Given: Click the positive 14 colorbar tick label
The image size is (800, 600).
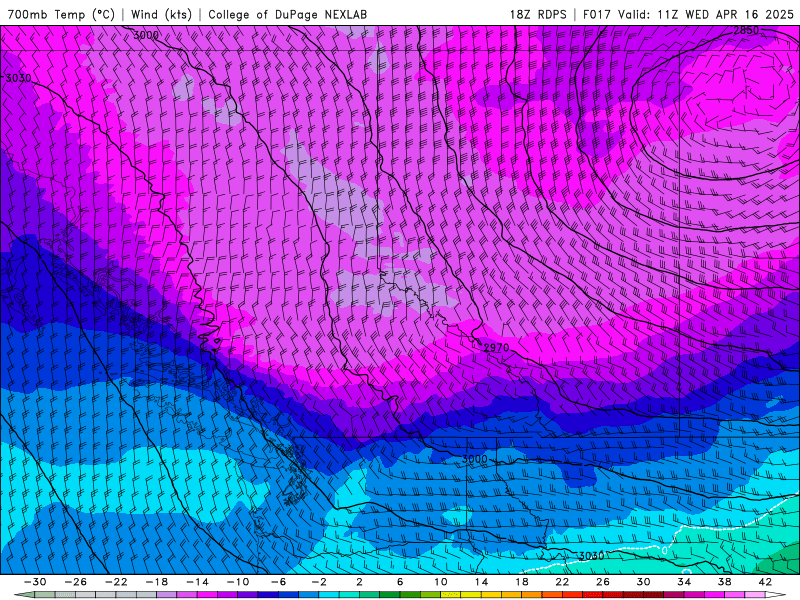Looking at the screenshot, I should [481, 582].
